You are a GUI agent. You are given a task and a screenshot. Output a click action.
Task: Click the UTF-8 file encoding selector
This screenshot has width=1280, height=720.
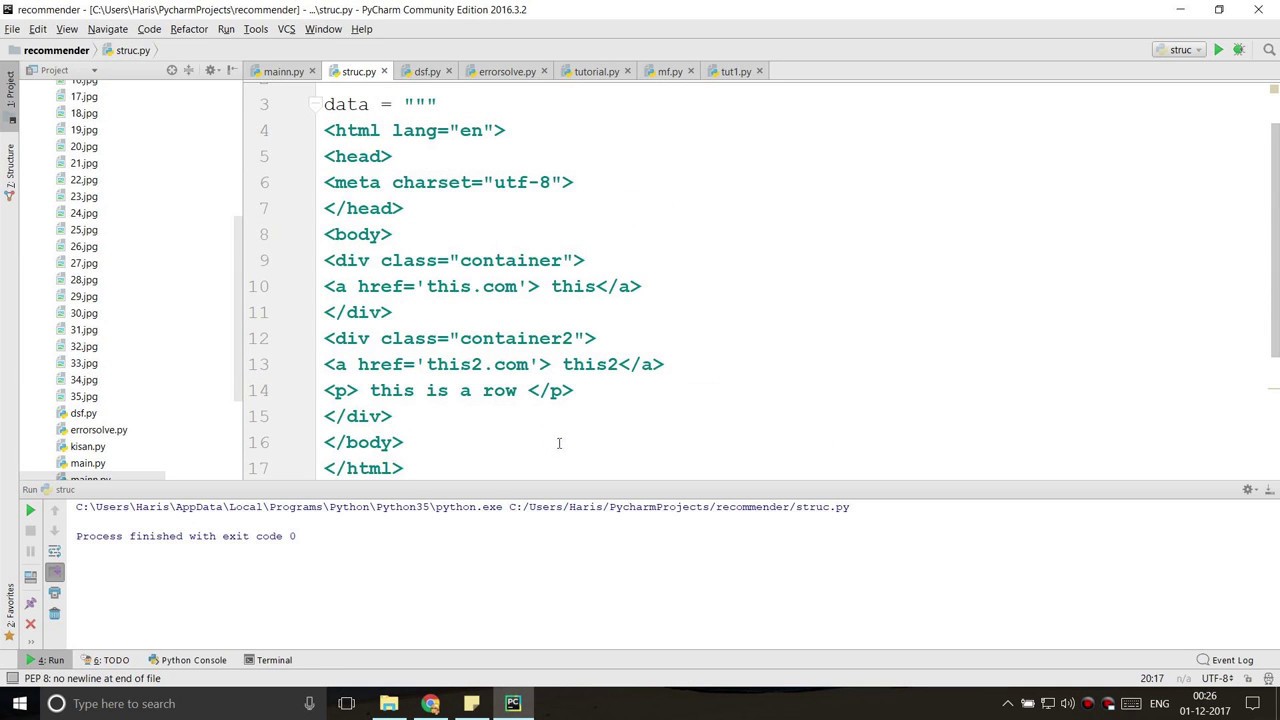point(1217,678)
